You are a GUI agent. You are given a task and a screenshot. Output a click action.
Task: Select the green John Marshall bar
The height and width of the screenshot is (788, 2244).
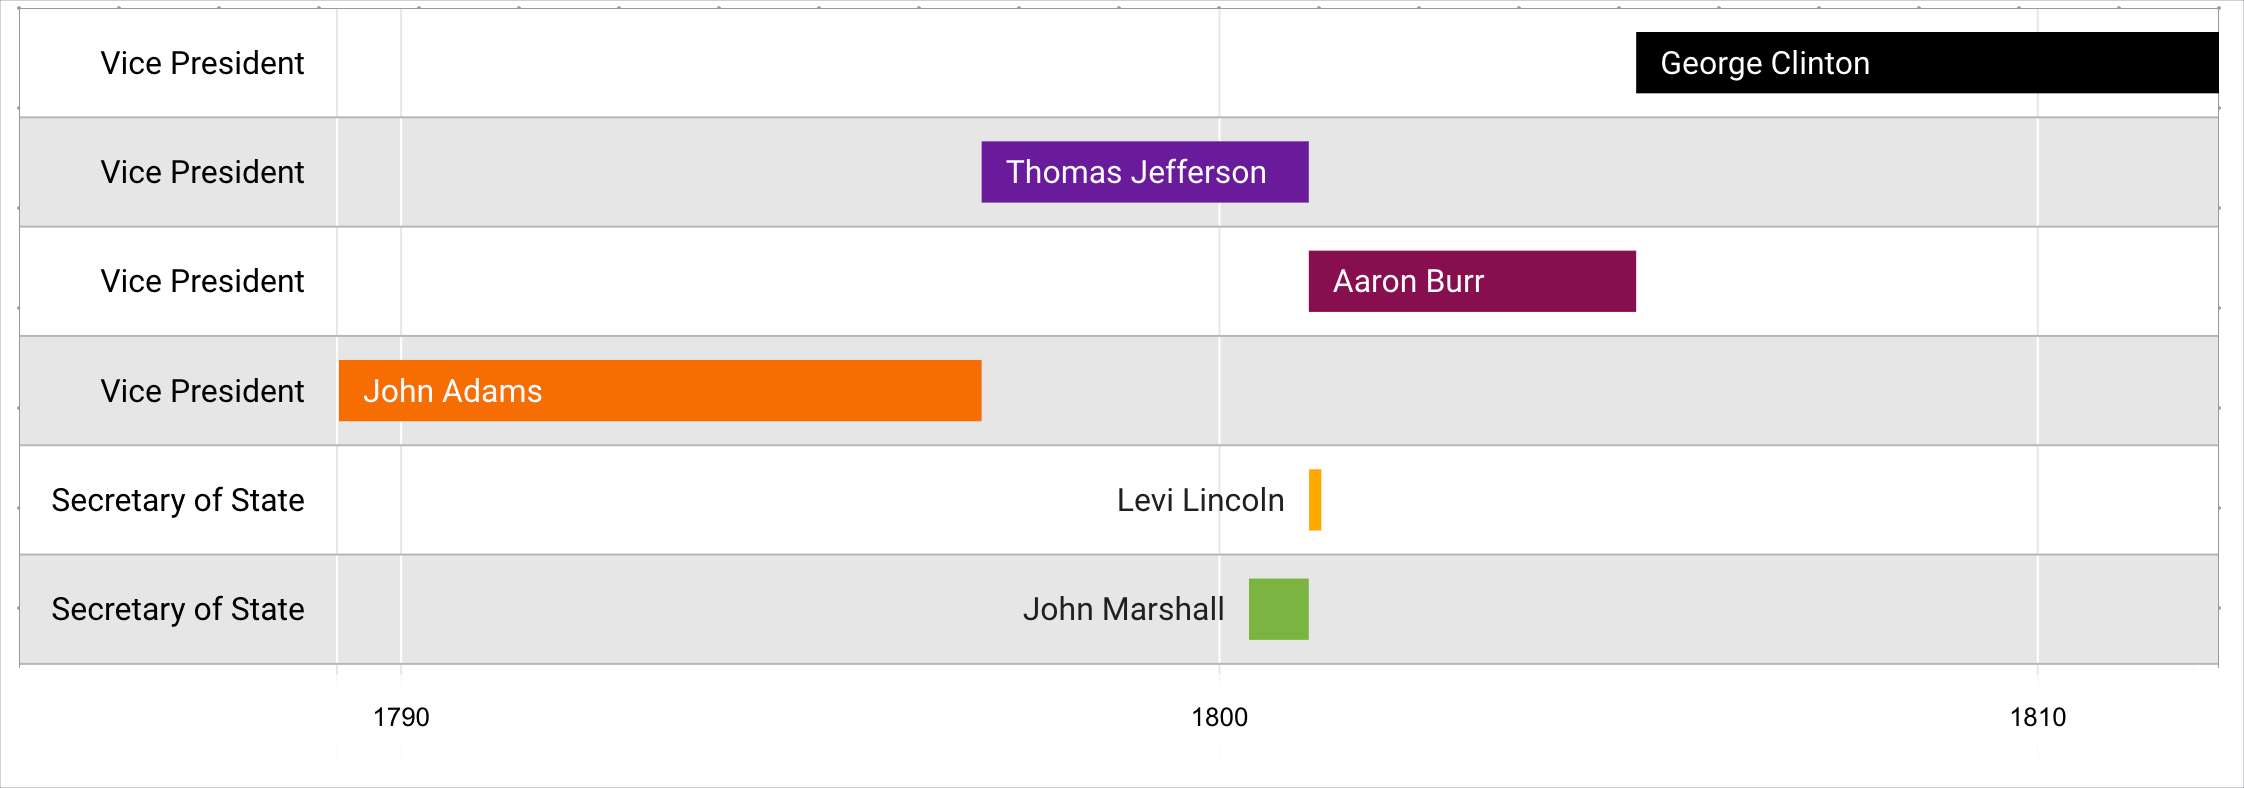pos(1278,609)
